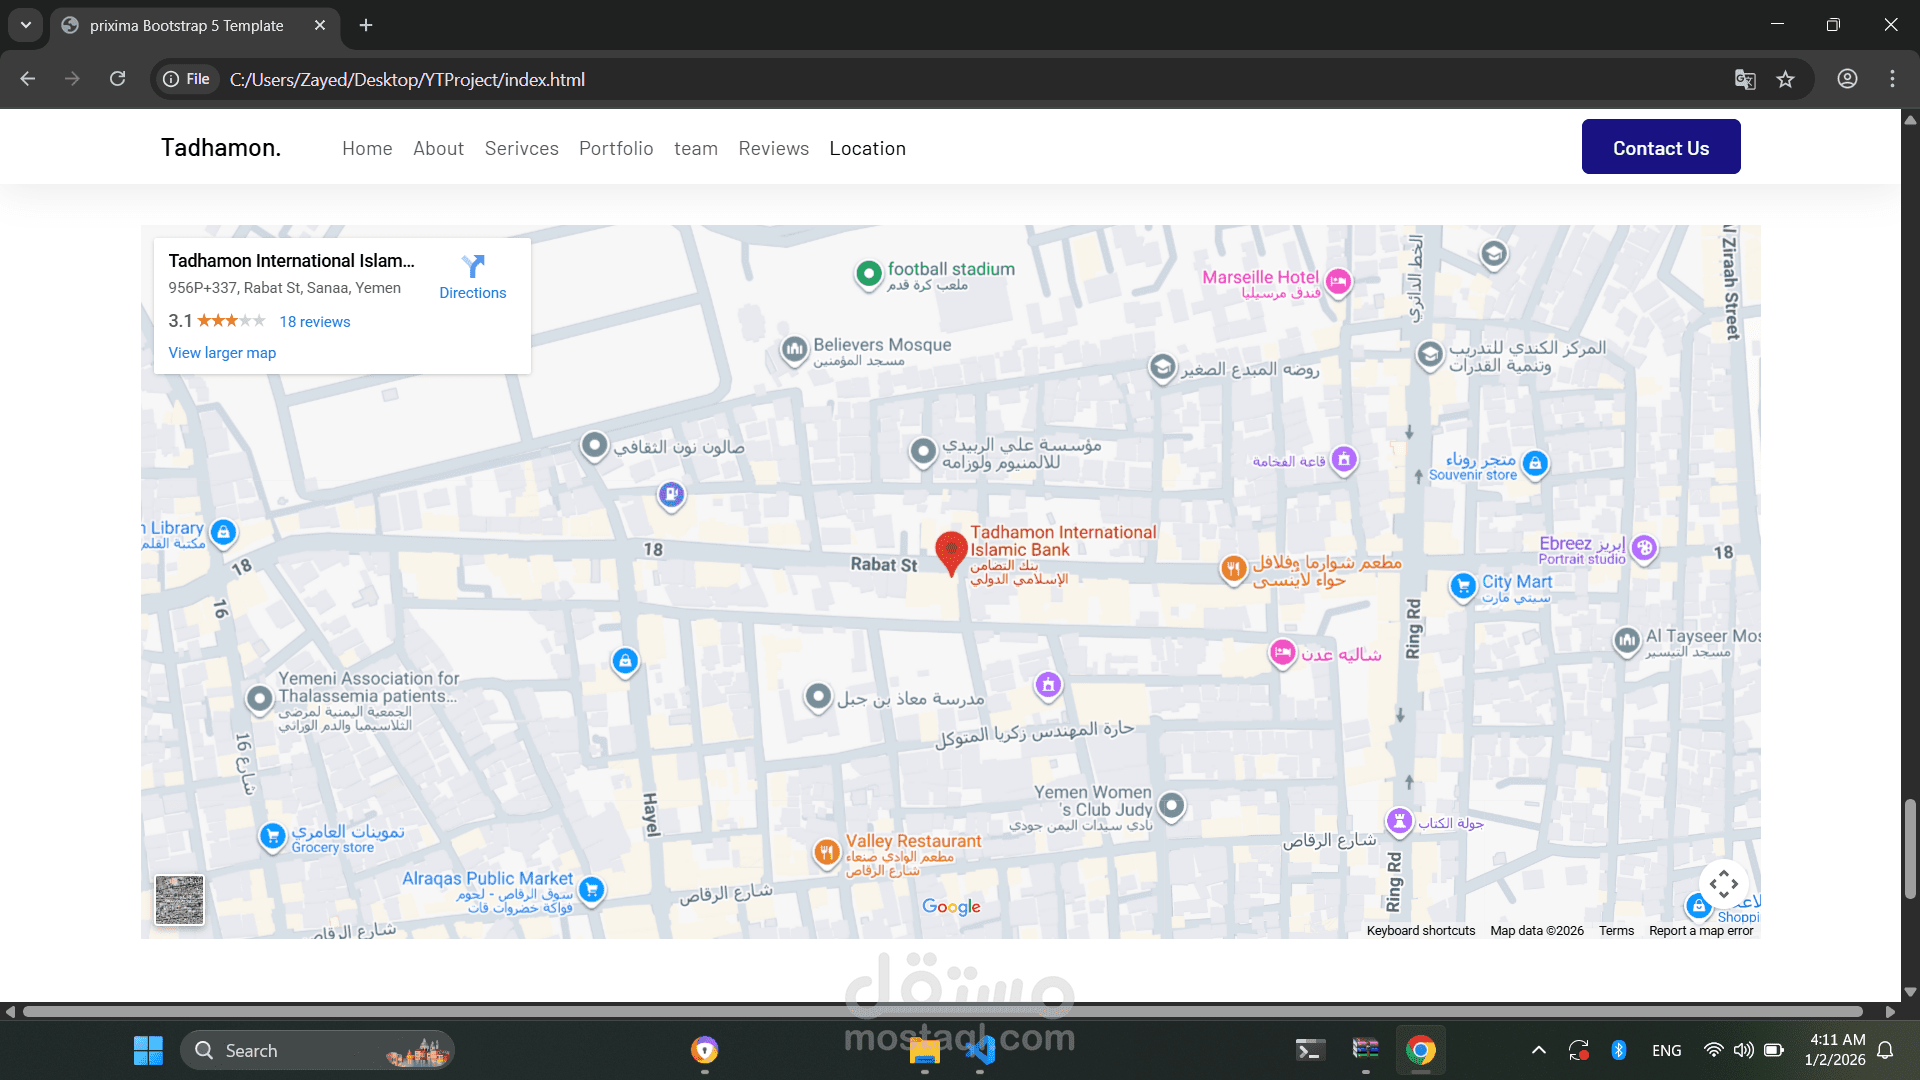
Task: Open Visual Studio Code from taskbar
Action: pos(980,1050)
